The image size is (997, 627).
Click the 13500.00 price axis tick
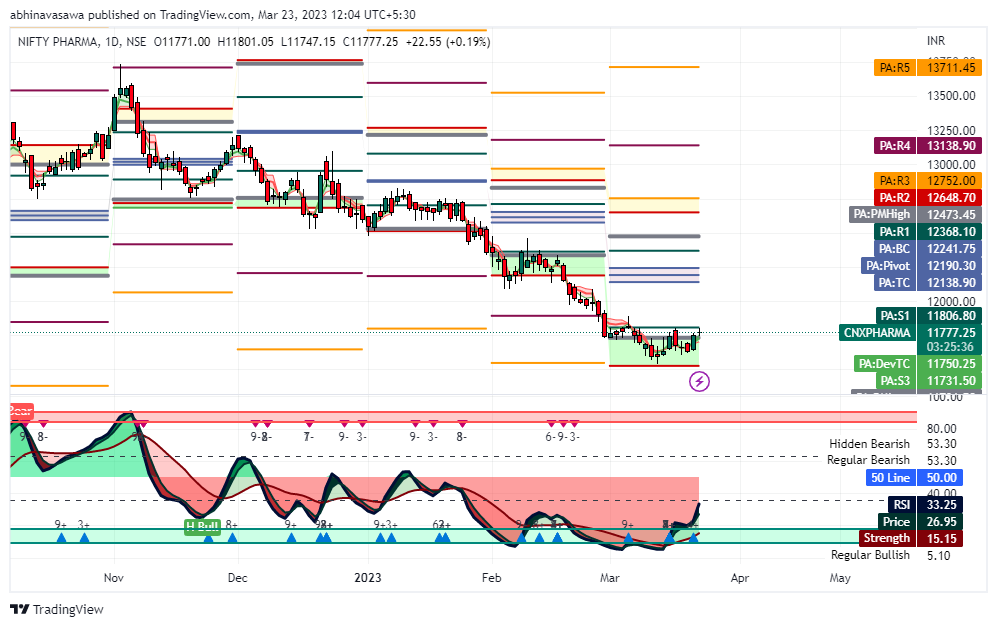(x=951, y=96)
